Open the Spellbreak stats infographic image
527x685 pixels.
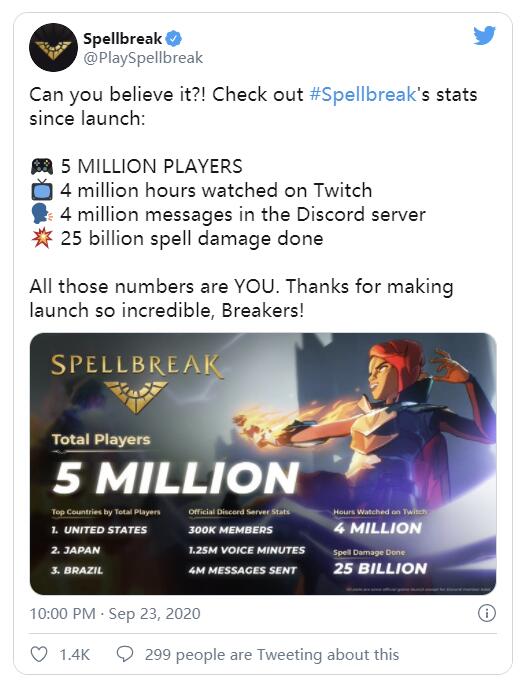point(263,464)
